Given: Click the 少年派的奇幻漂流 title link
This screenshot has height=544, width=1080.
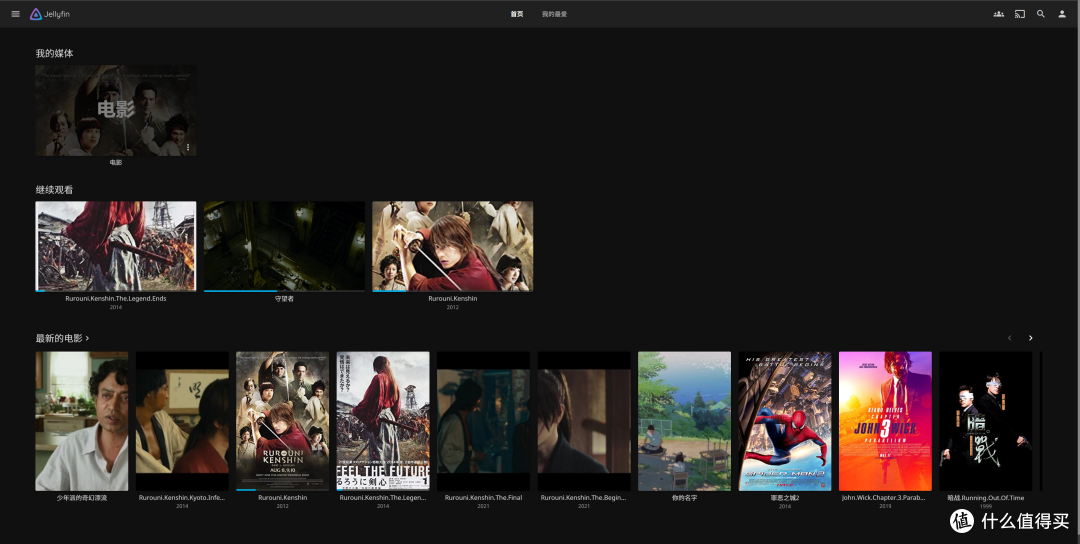Looking at the screenshot, I should click(x=81, y=497).
